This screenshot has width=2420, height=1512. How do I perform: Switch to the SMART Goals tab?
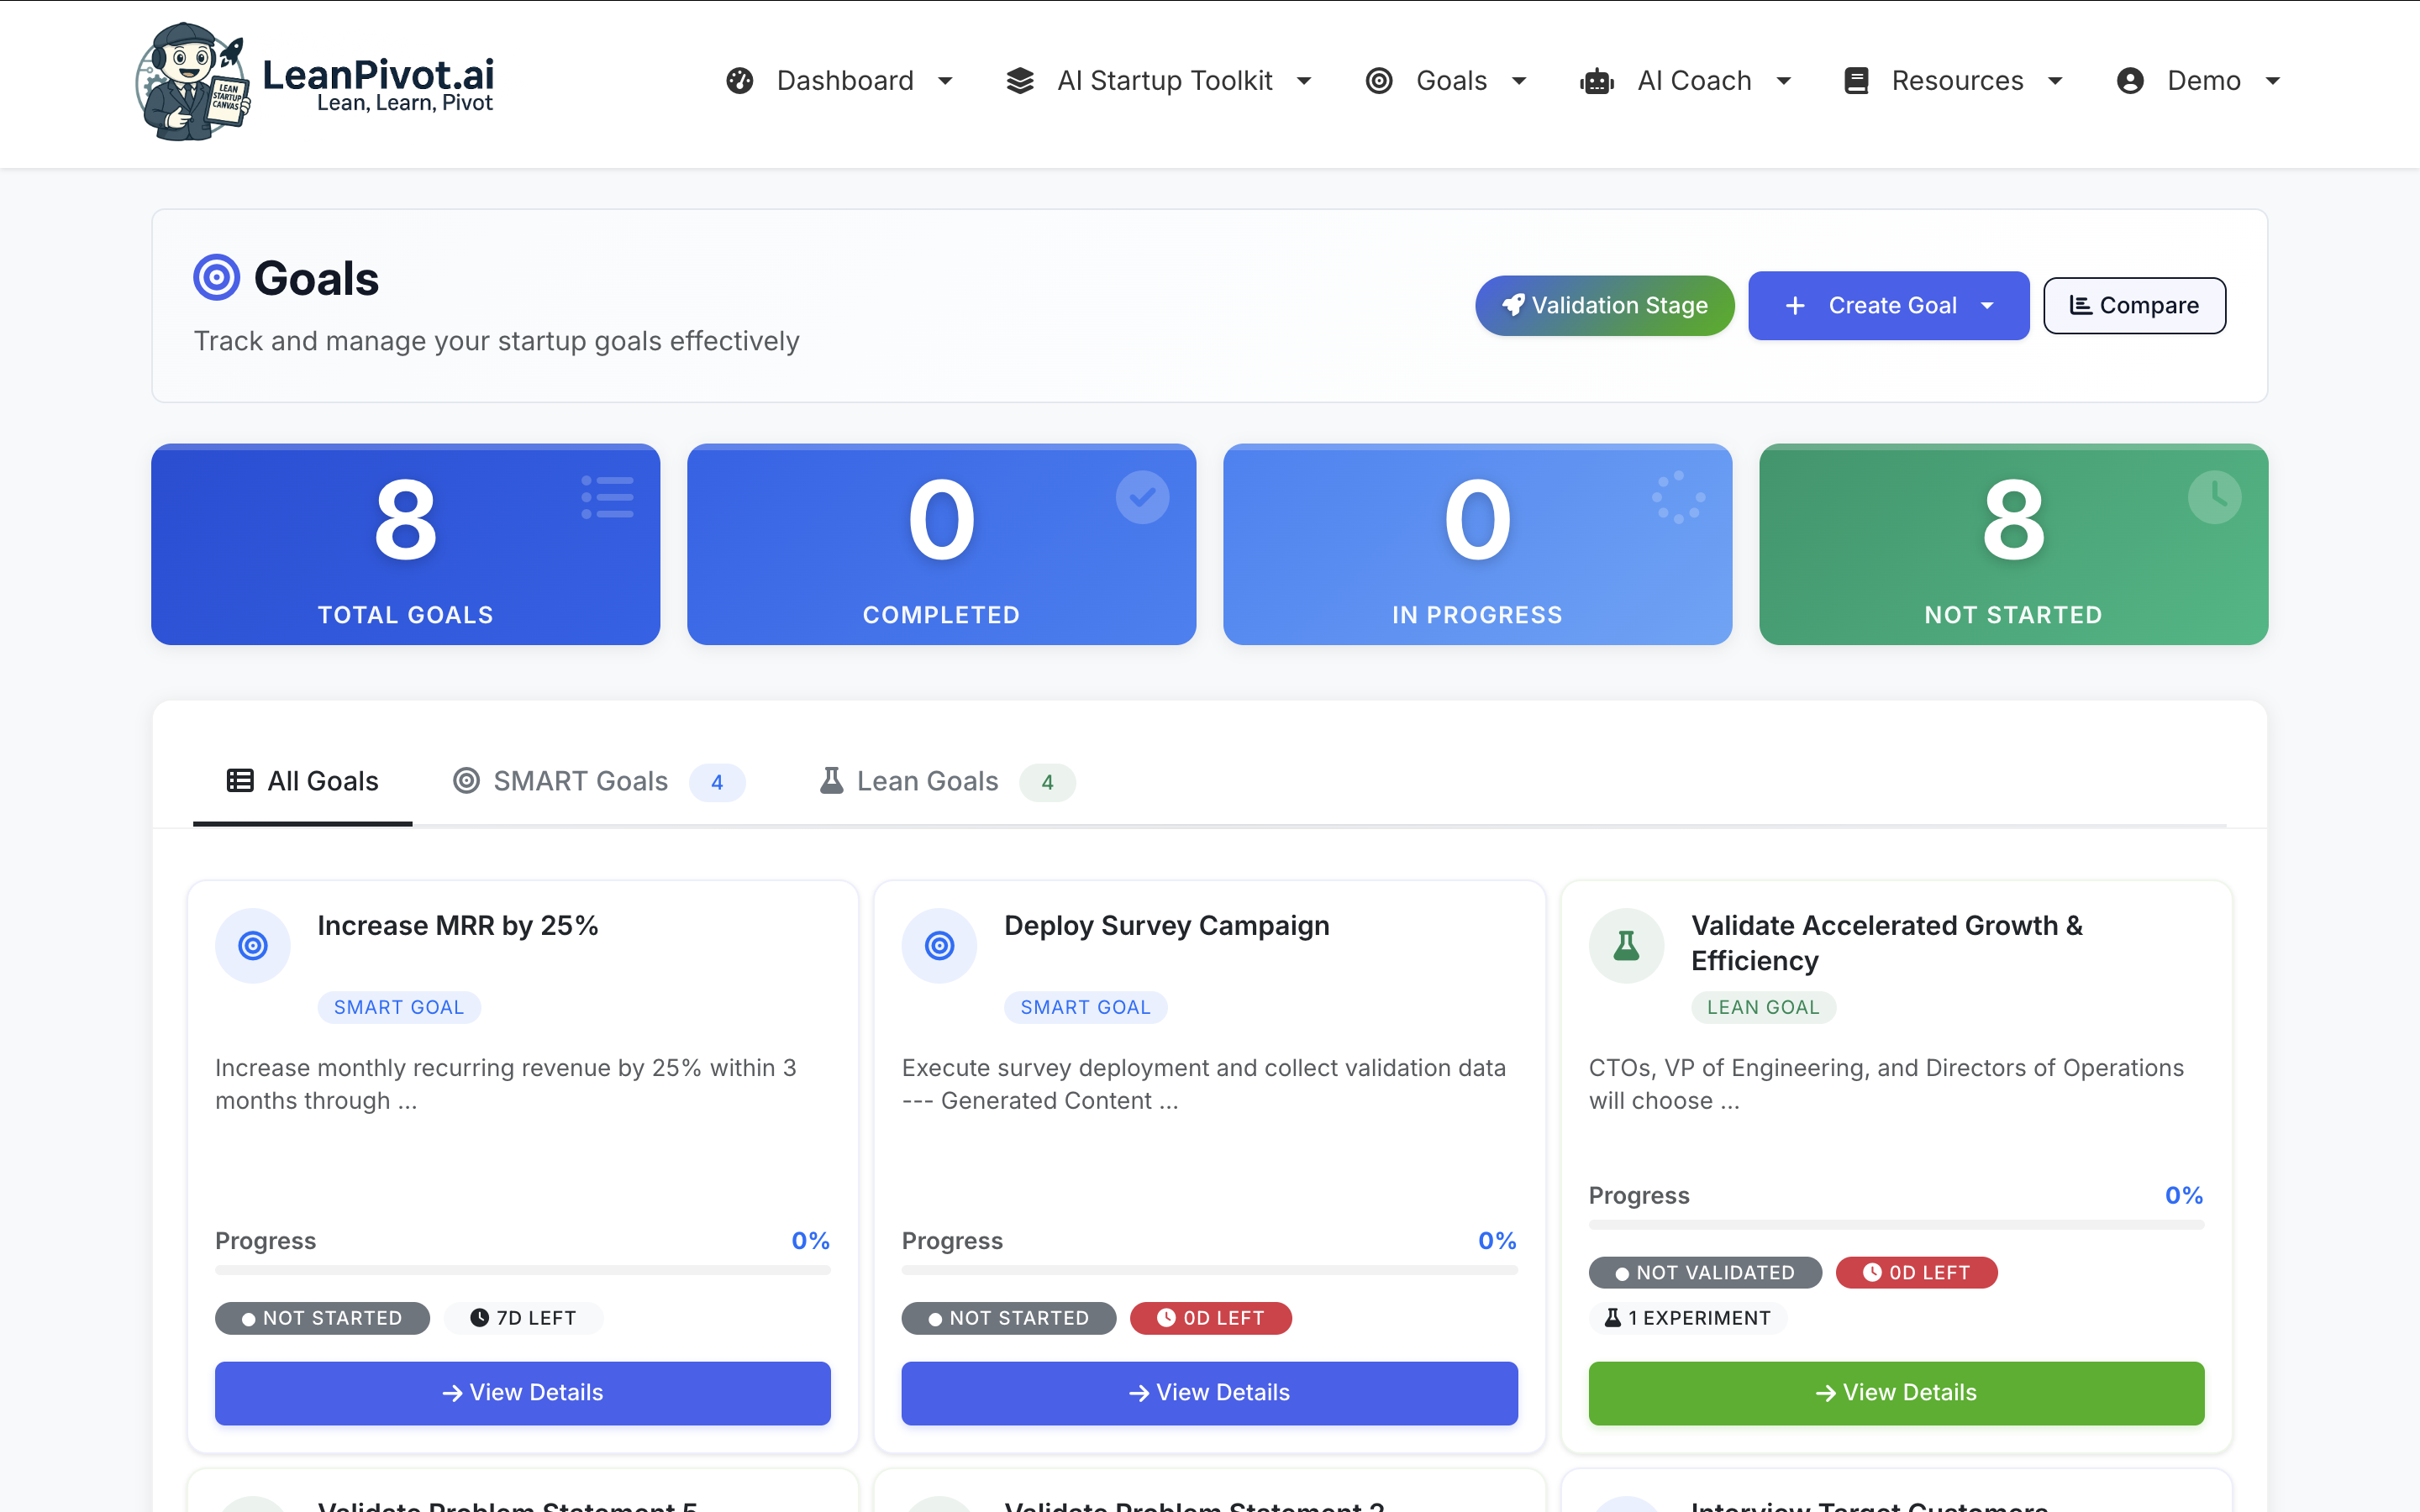[580, 781]
